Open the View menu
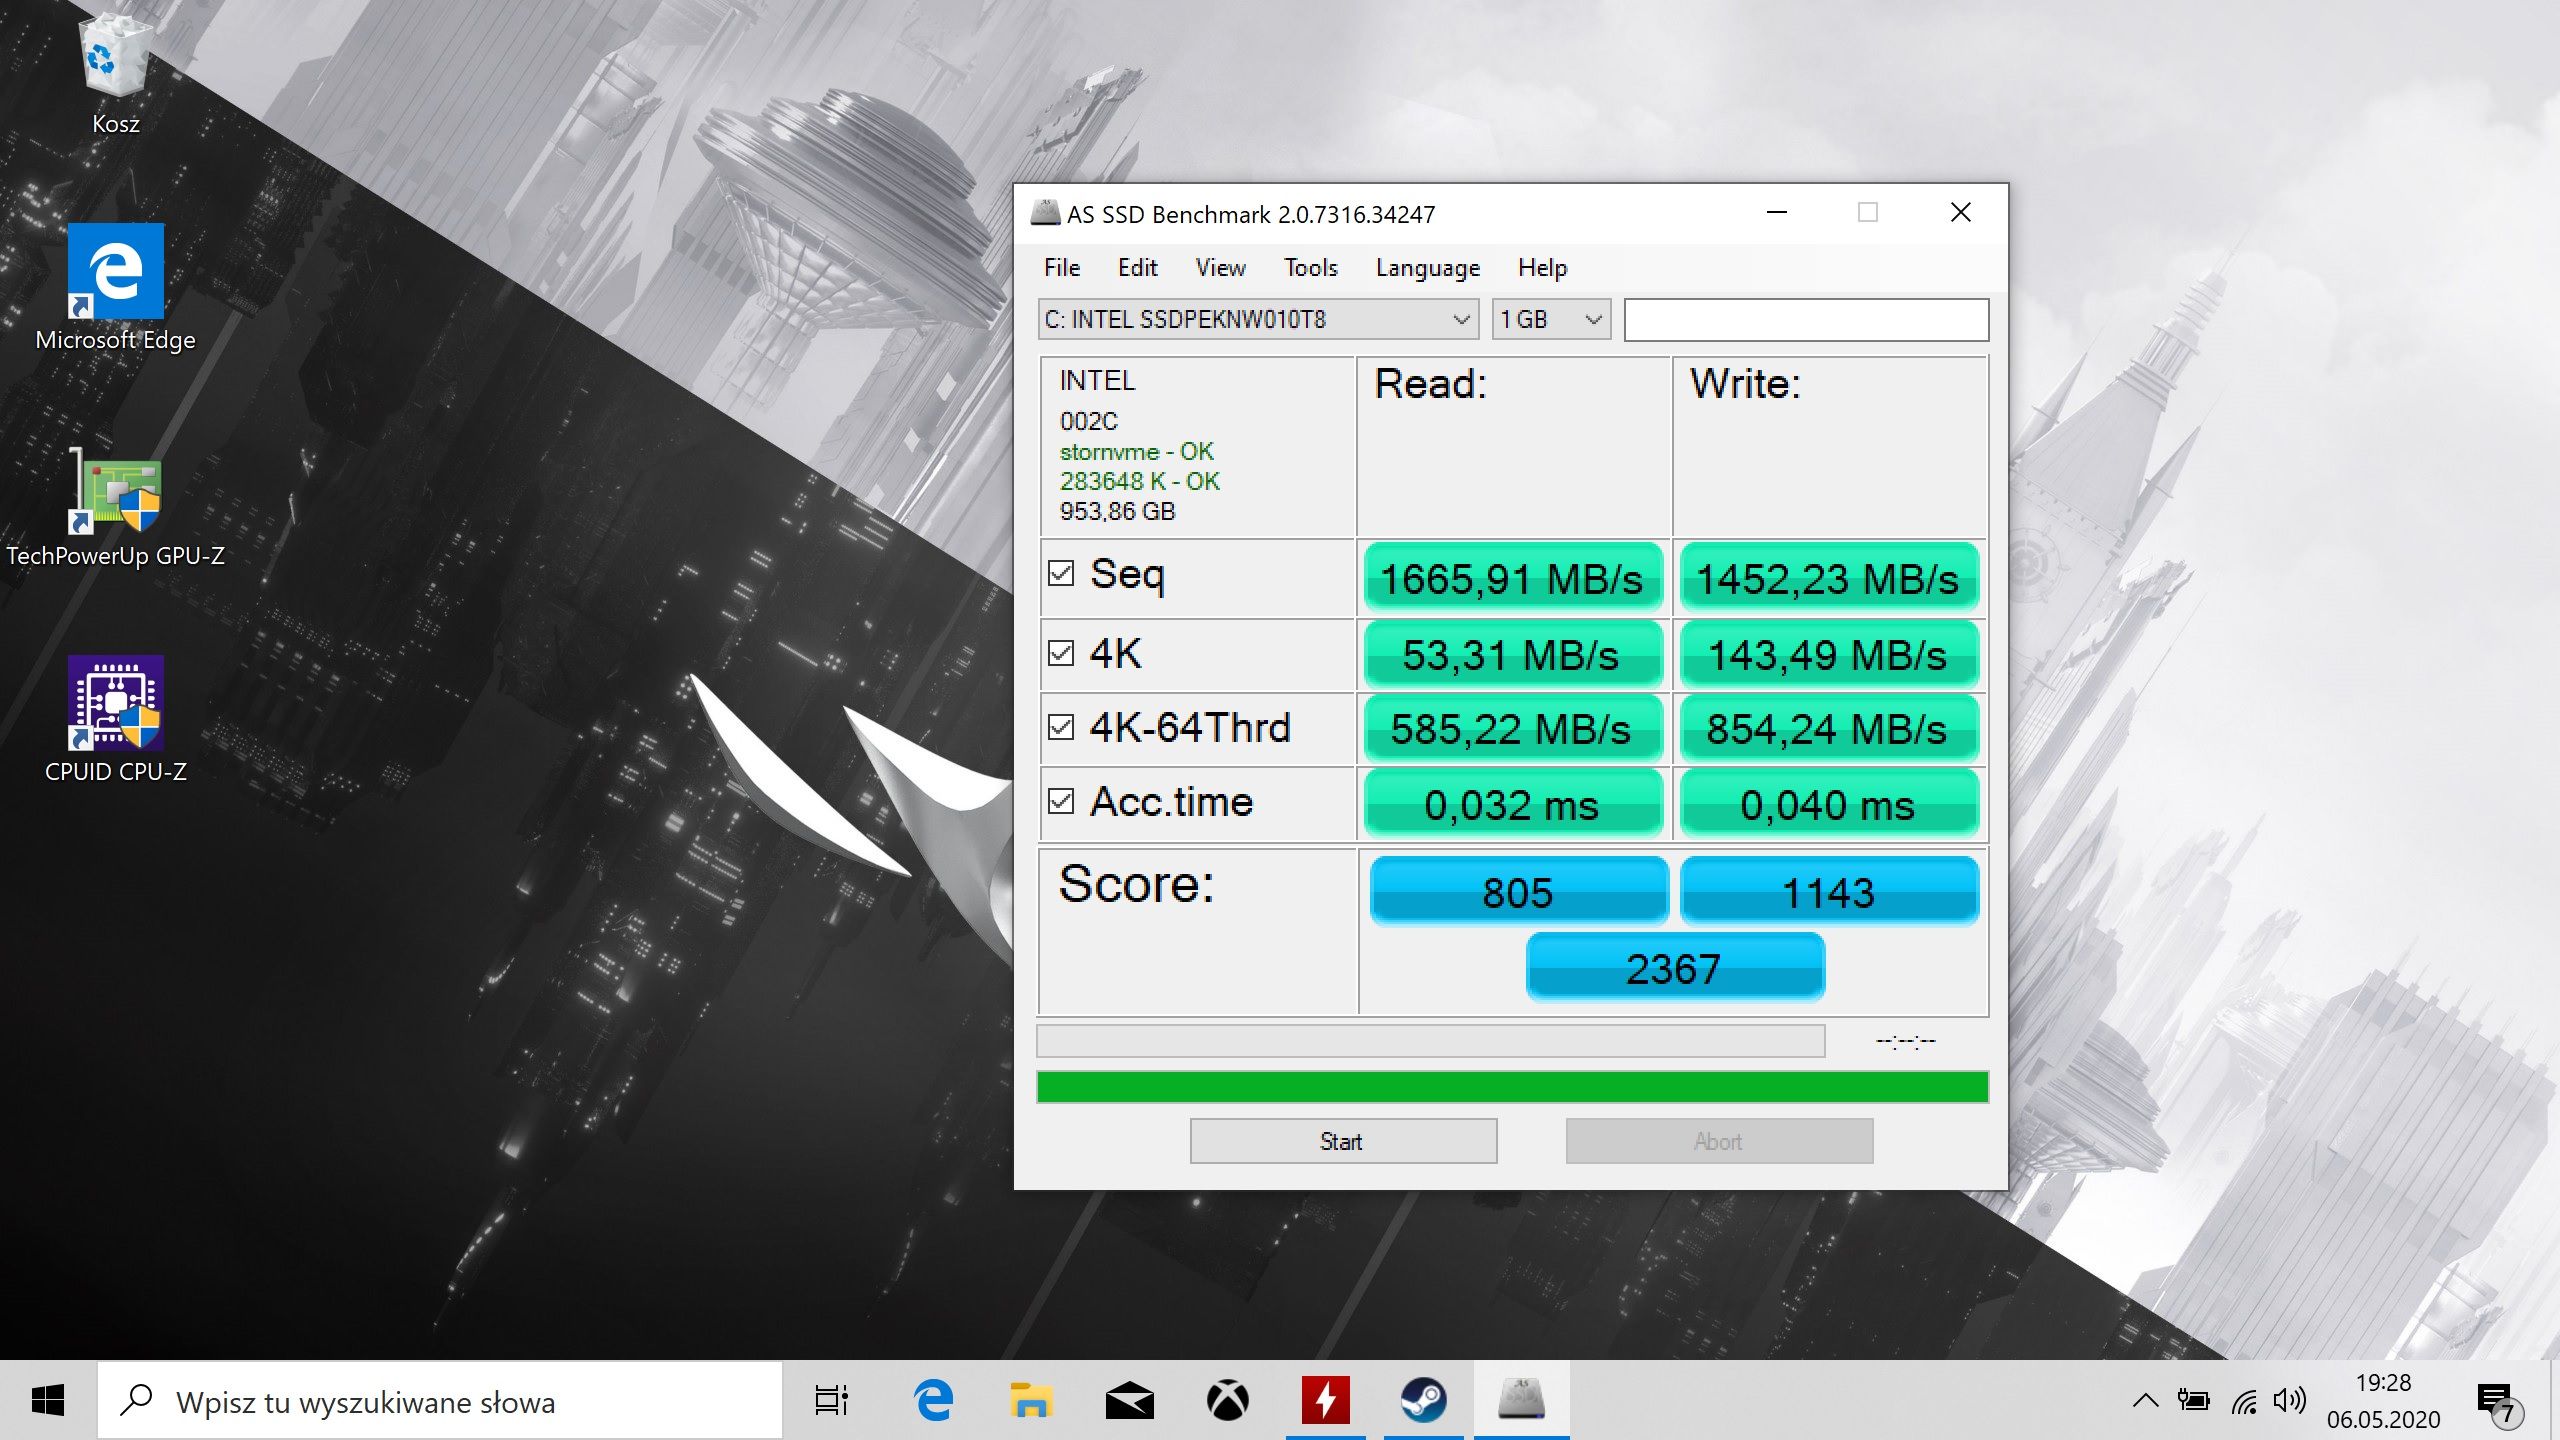The image size is (2560, 1440). click(x=1220, y=268)
